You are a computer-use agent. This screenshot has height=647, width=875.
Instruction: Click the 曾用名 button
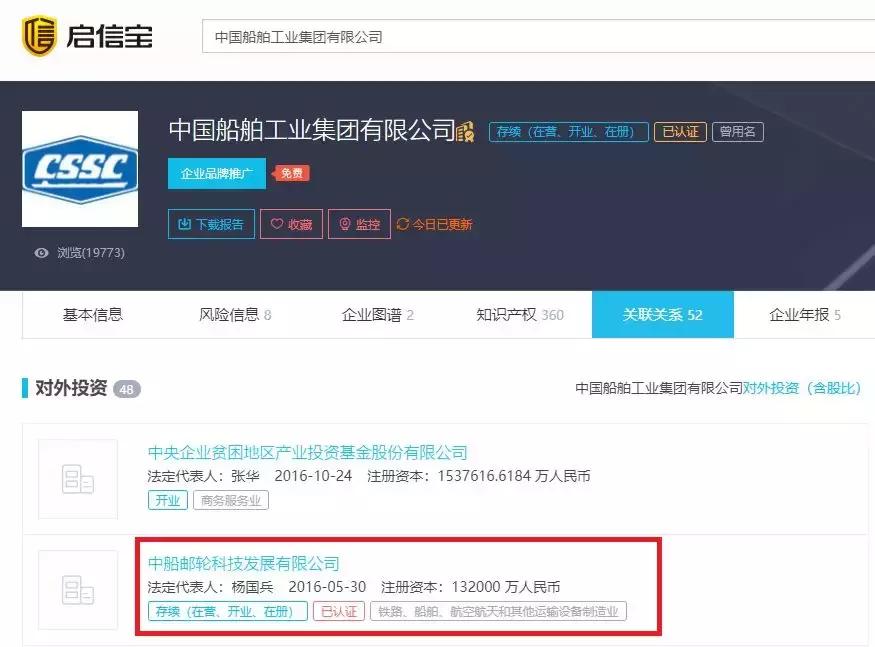coord(737,131)
